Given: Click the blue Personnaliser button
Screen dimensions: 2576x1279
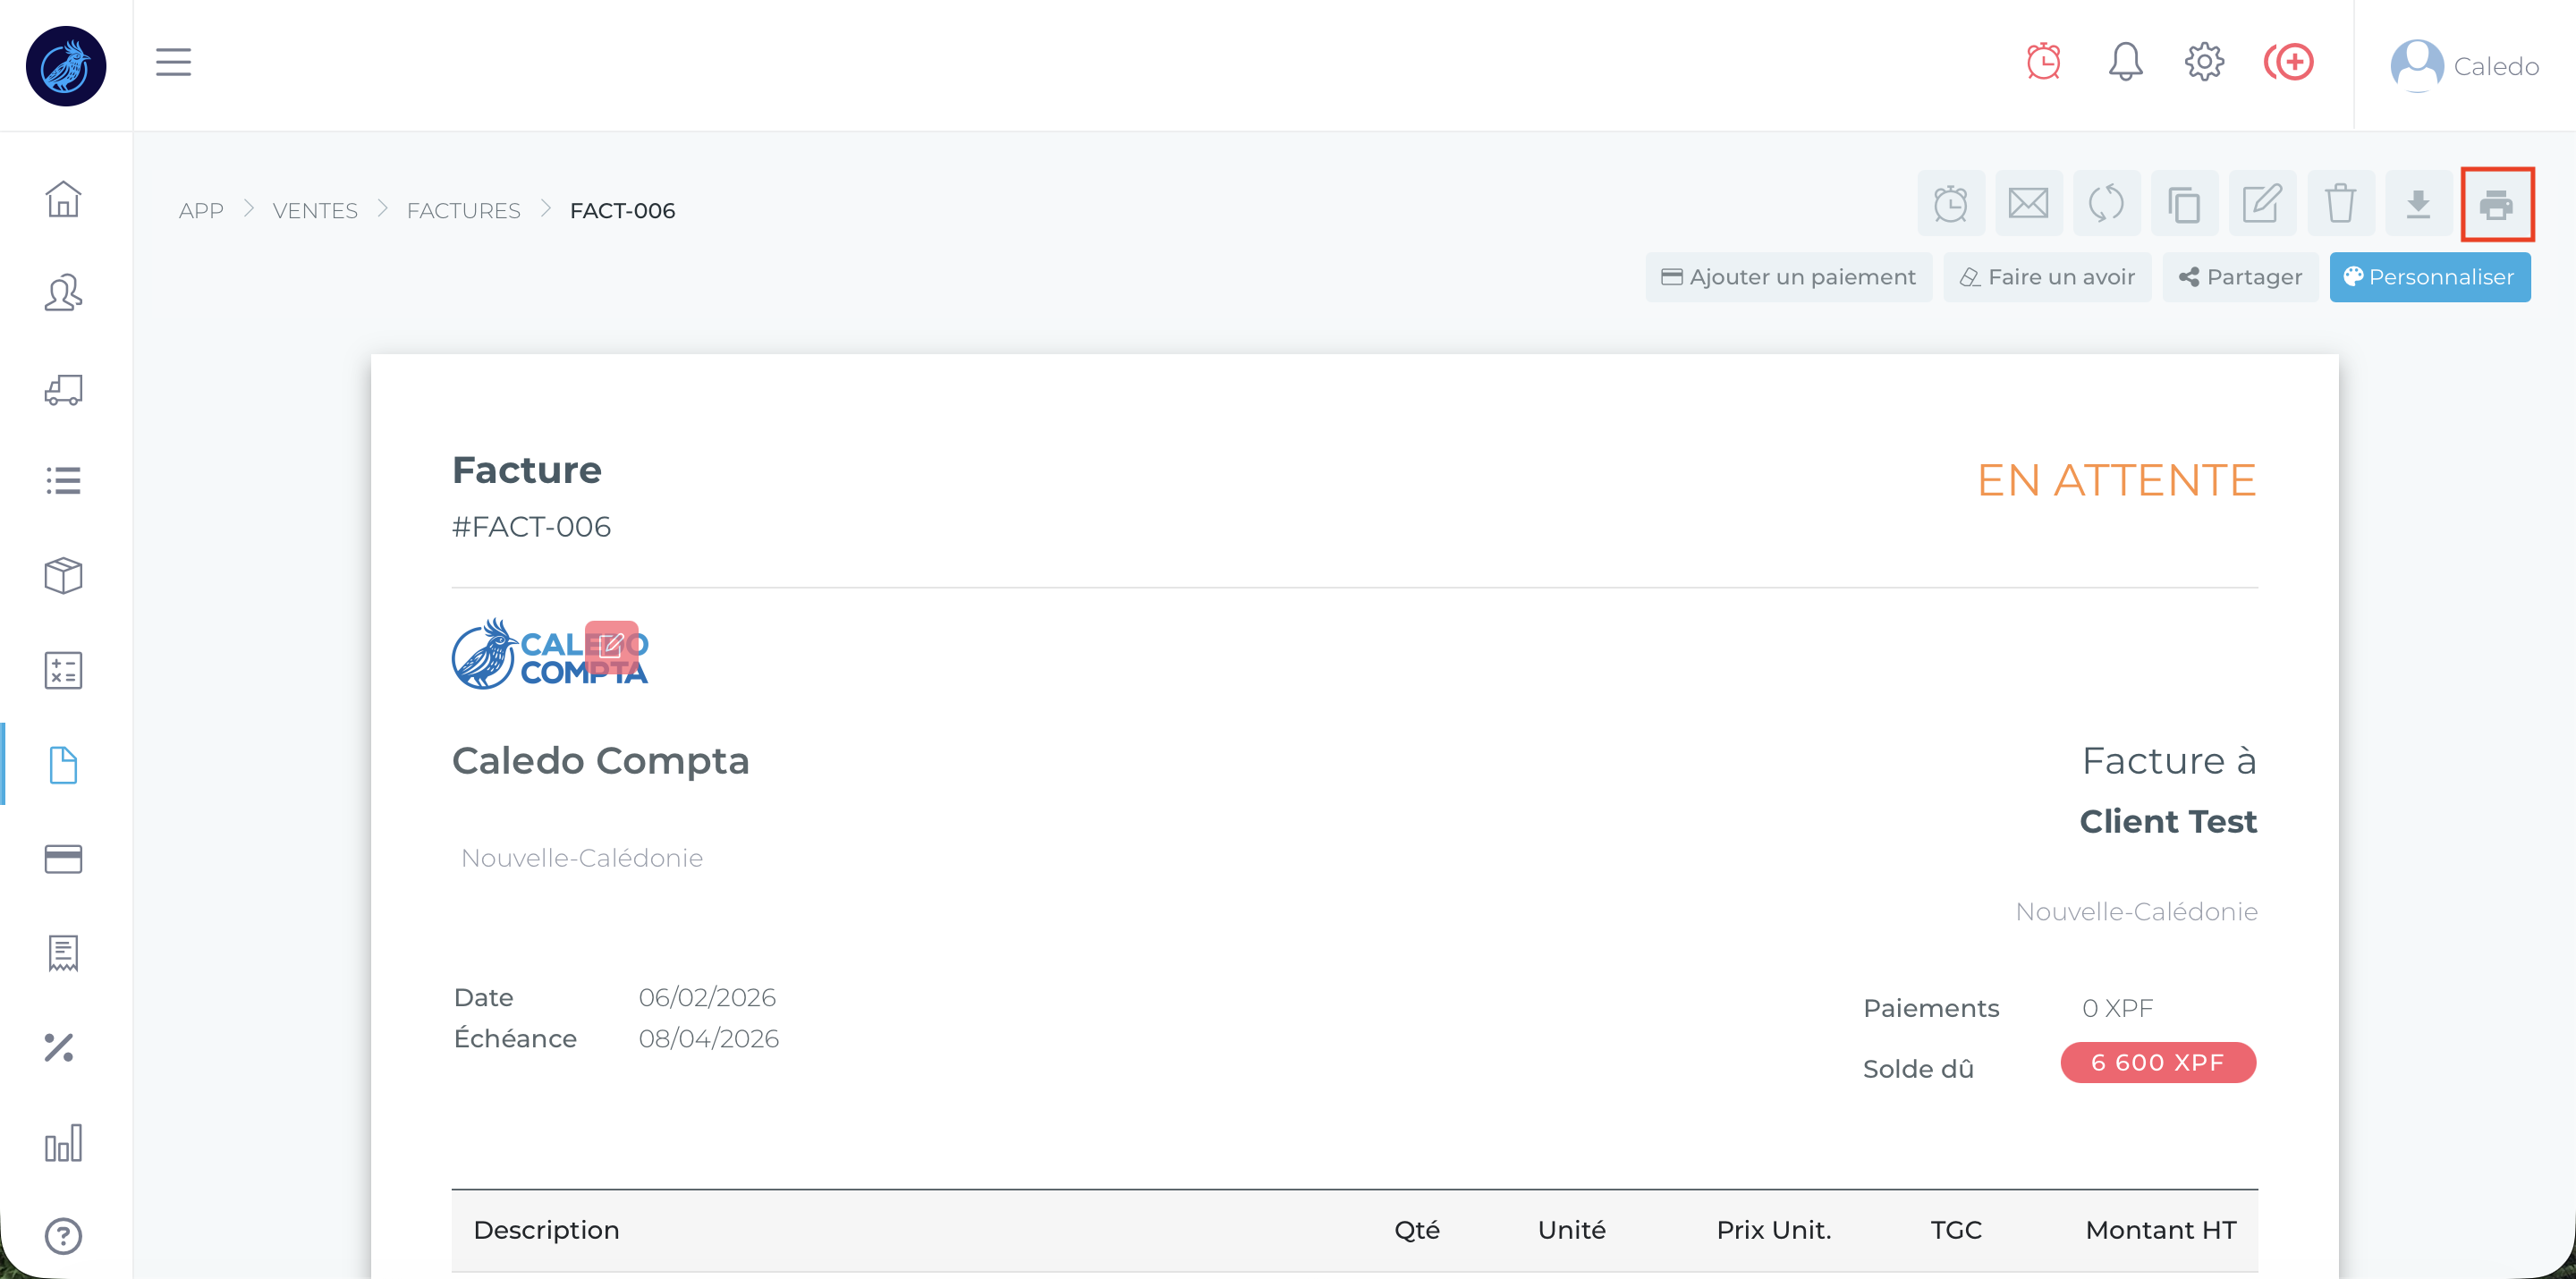Looking at the screenshot, I should click(2429, 277).
